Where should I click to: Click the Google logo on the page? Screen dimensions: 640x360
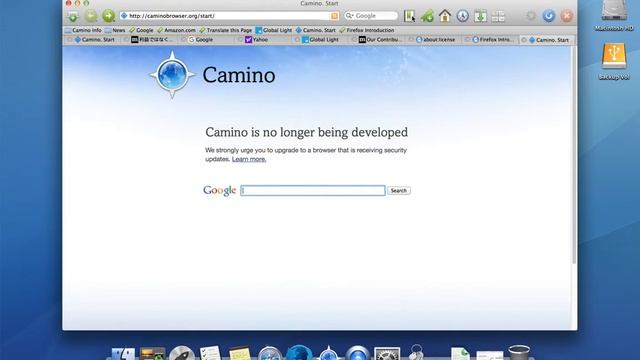tap(220, 191)
